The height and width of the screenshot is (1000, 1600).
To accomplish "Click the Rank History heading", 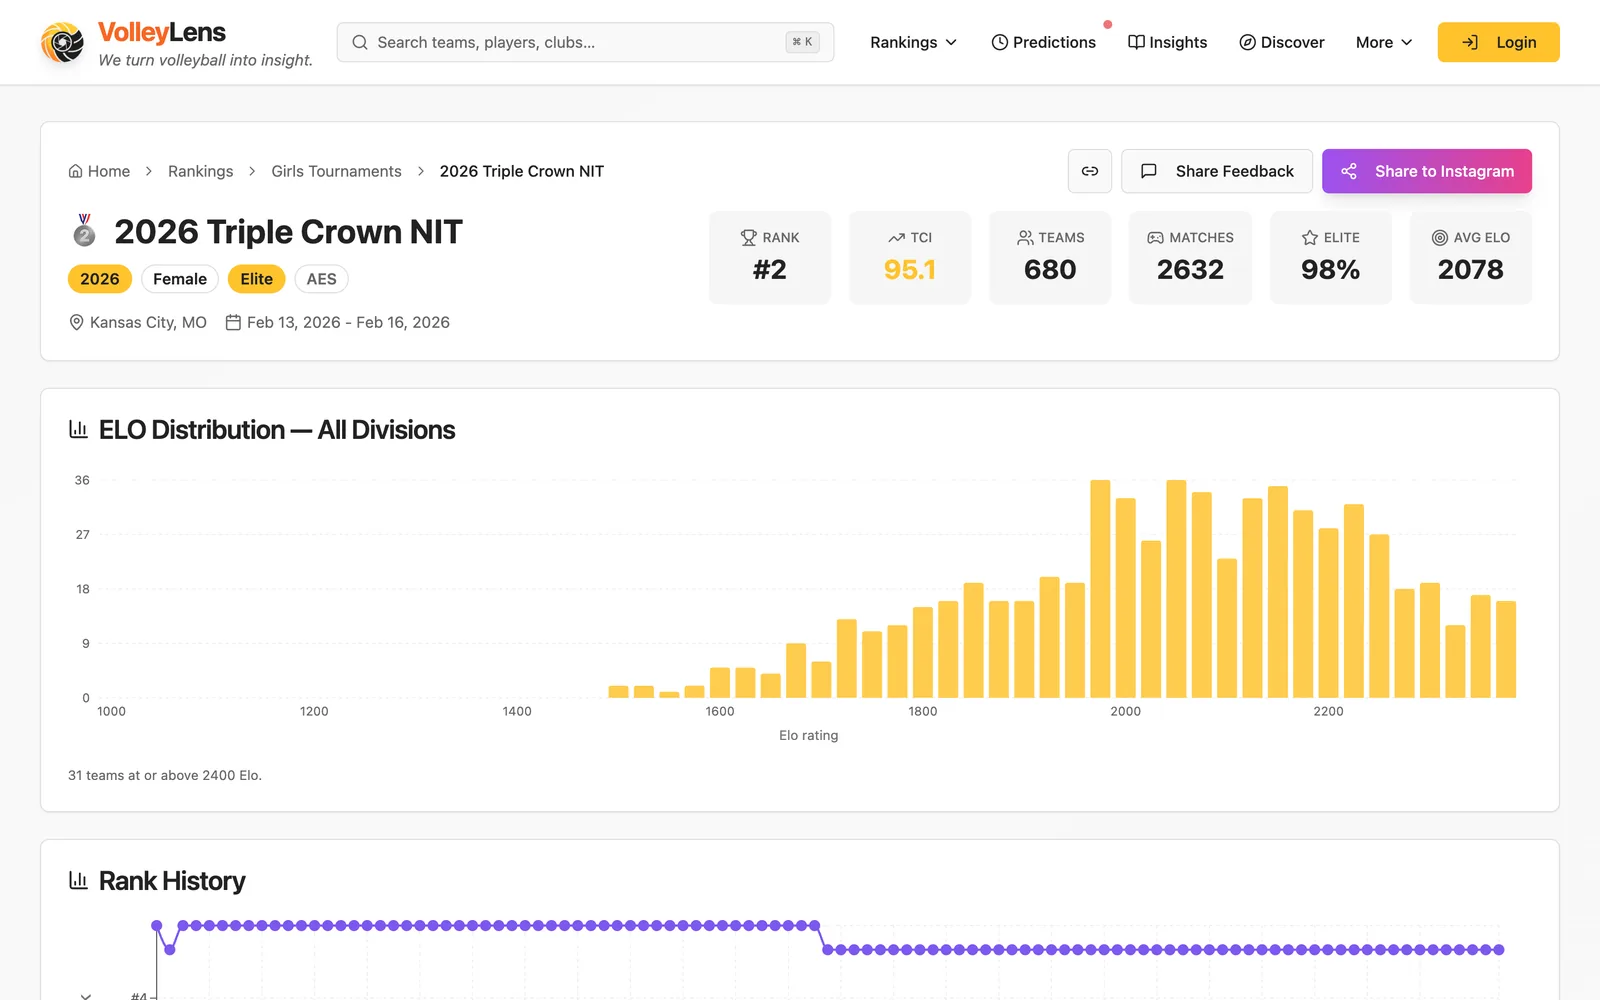I will (172, 881).
